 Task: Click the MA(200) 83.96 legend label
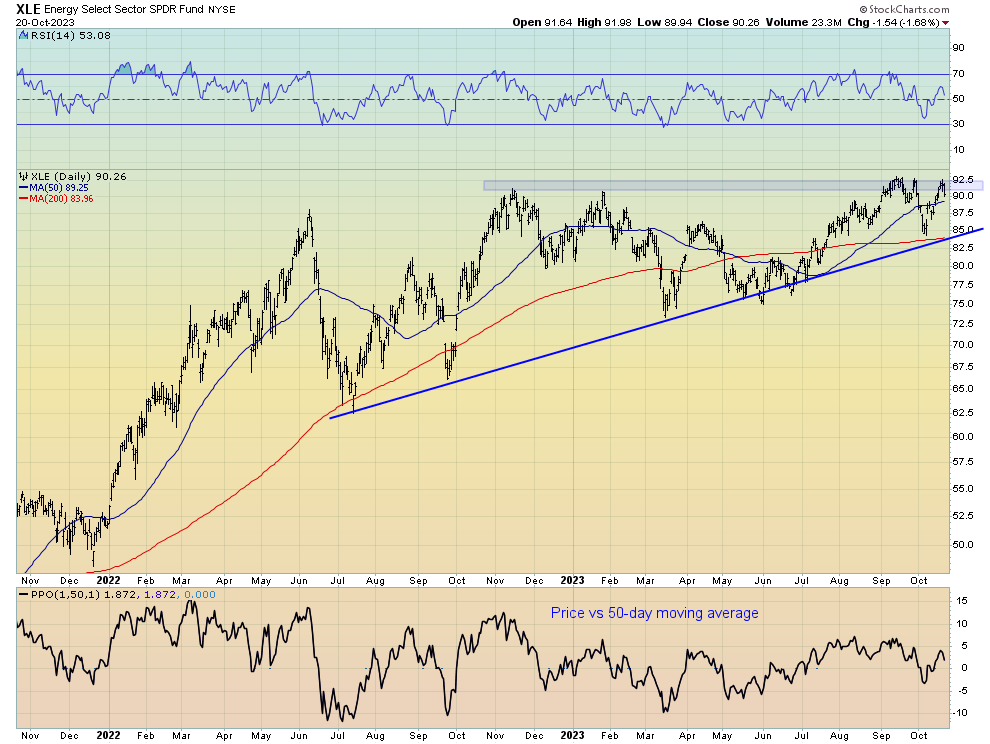[x=61, y=198]
